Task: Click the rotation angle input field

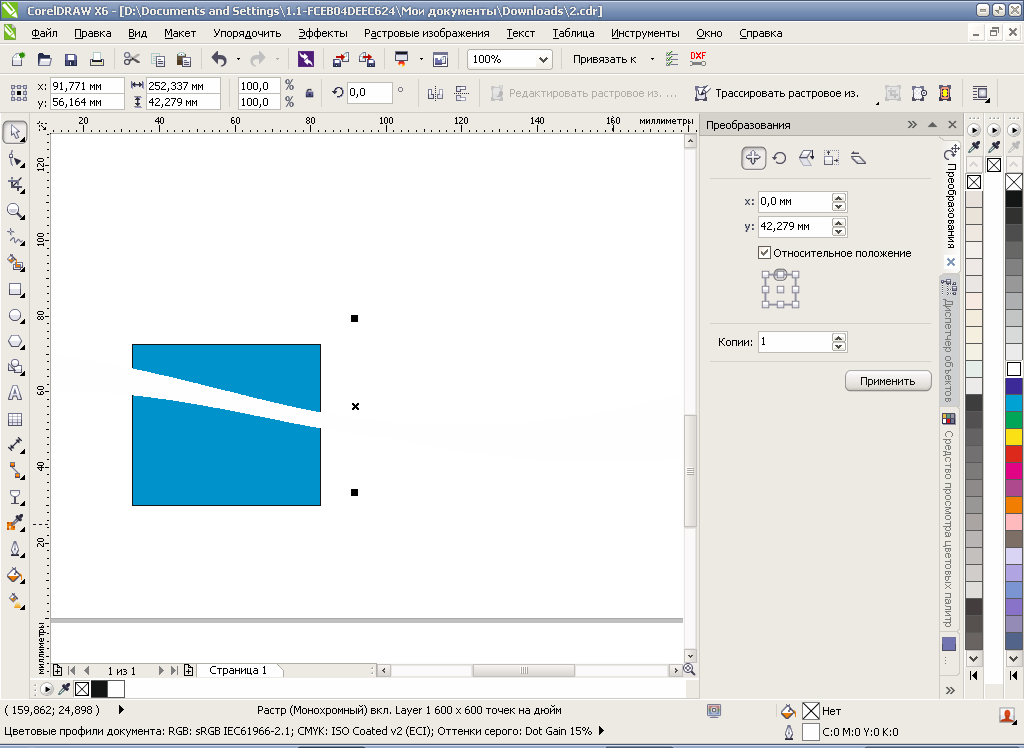Action: tap(369, 93)
